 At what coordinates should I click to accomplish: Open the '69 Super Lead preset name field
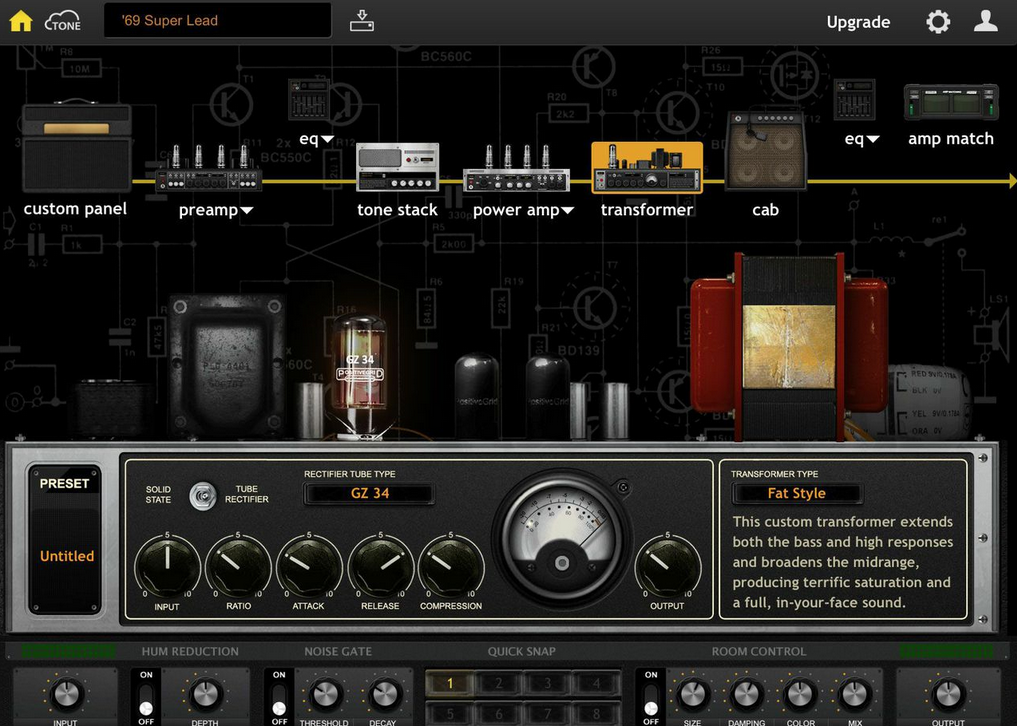[x=218, y=21]
